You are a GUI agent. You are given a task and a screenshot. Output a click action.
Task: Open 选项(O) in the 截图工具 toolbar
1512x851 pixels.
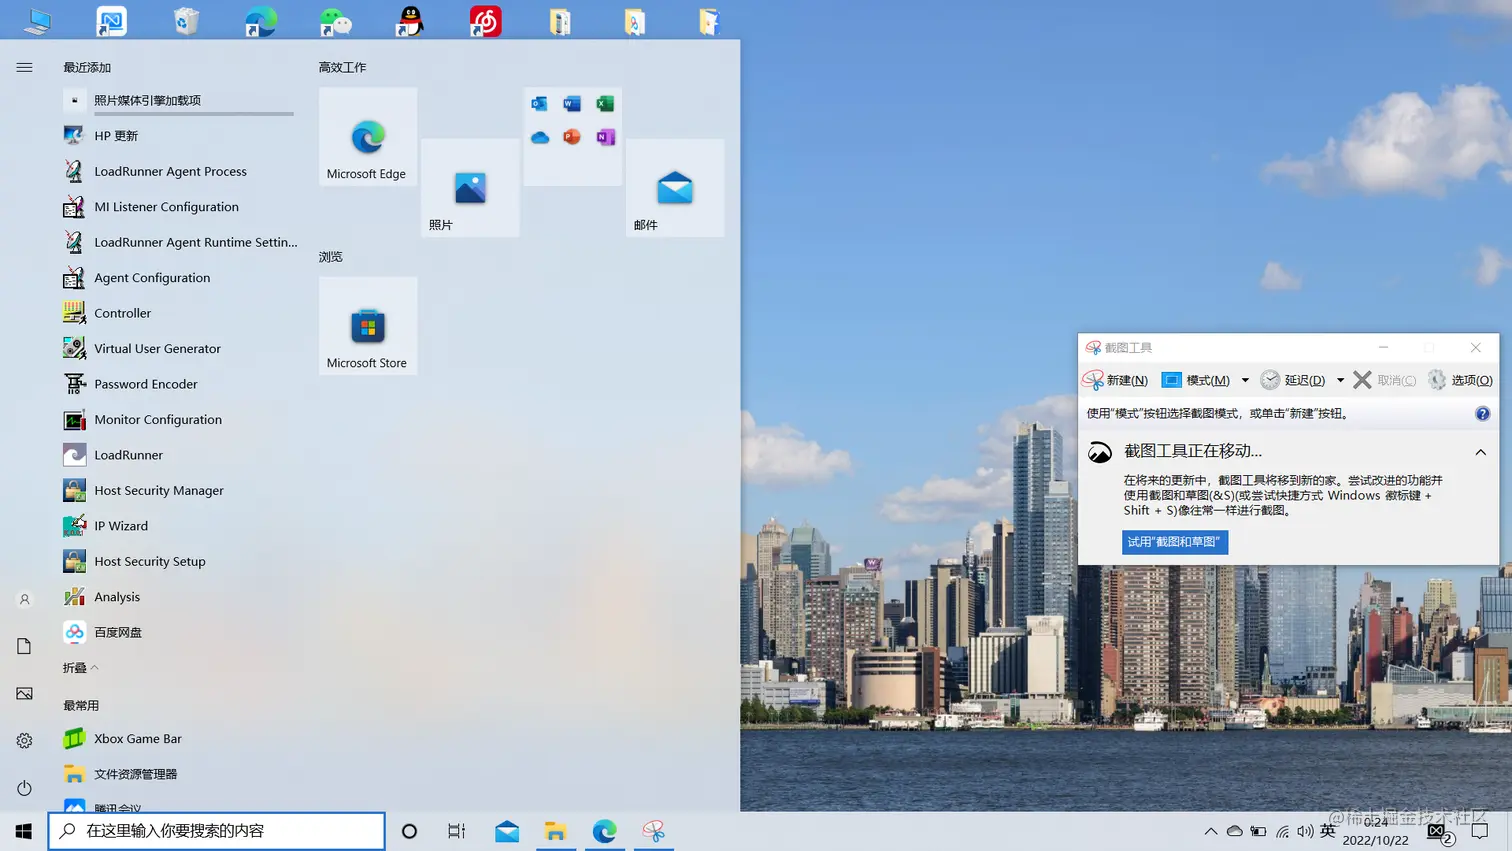[x=1460, y=380]
